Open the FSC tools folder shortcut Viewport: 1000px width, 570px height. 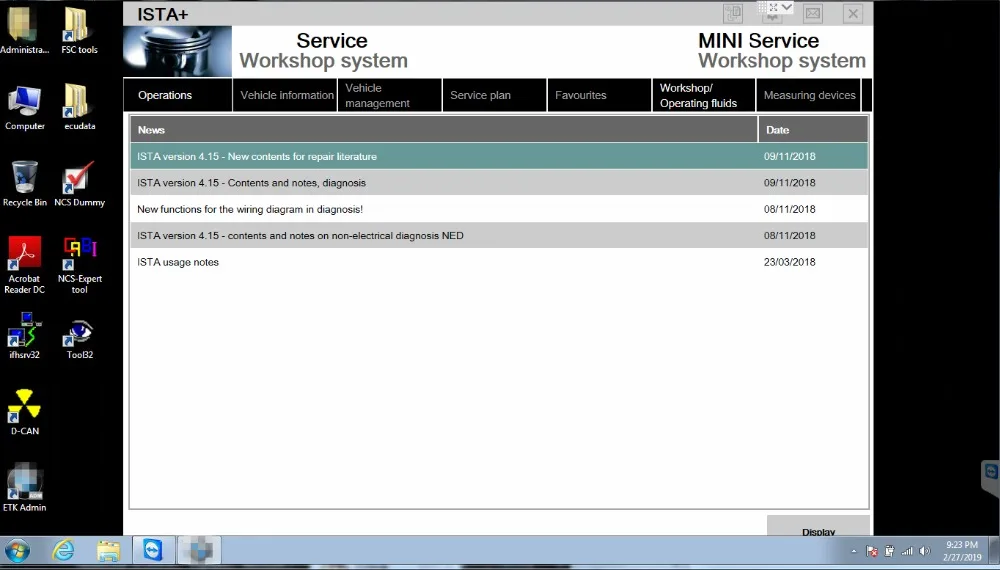click(79, 31)
